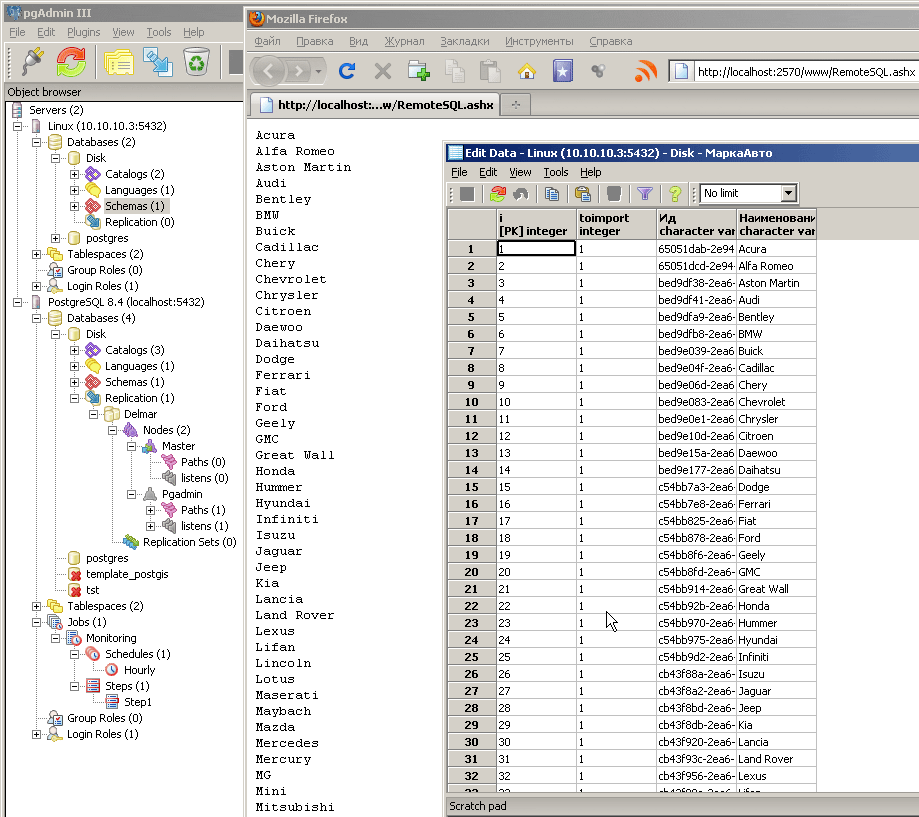Screen dimensions: 919x817
Task: Click the Chevrolet cell in data grid
Action: point(776,402)
